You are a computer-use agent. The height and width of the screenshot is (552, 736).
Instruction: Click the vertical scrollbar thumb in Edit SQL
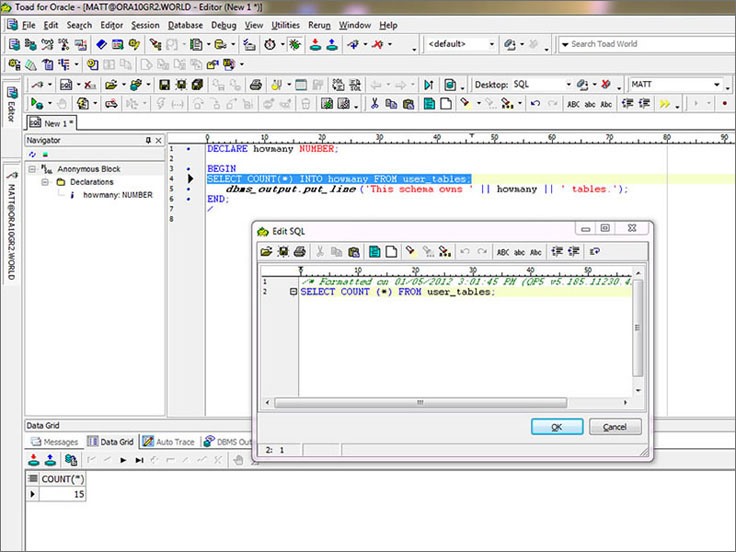[x=637, y=328]
